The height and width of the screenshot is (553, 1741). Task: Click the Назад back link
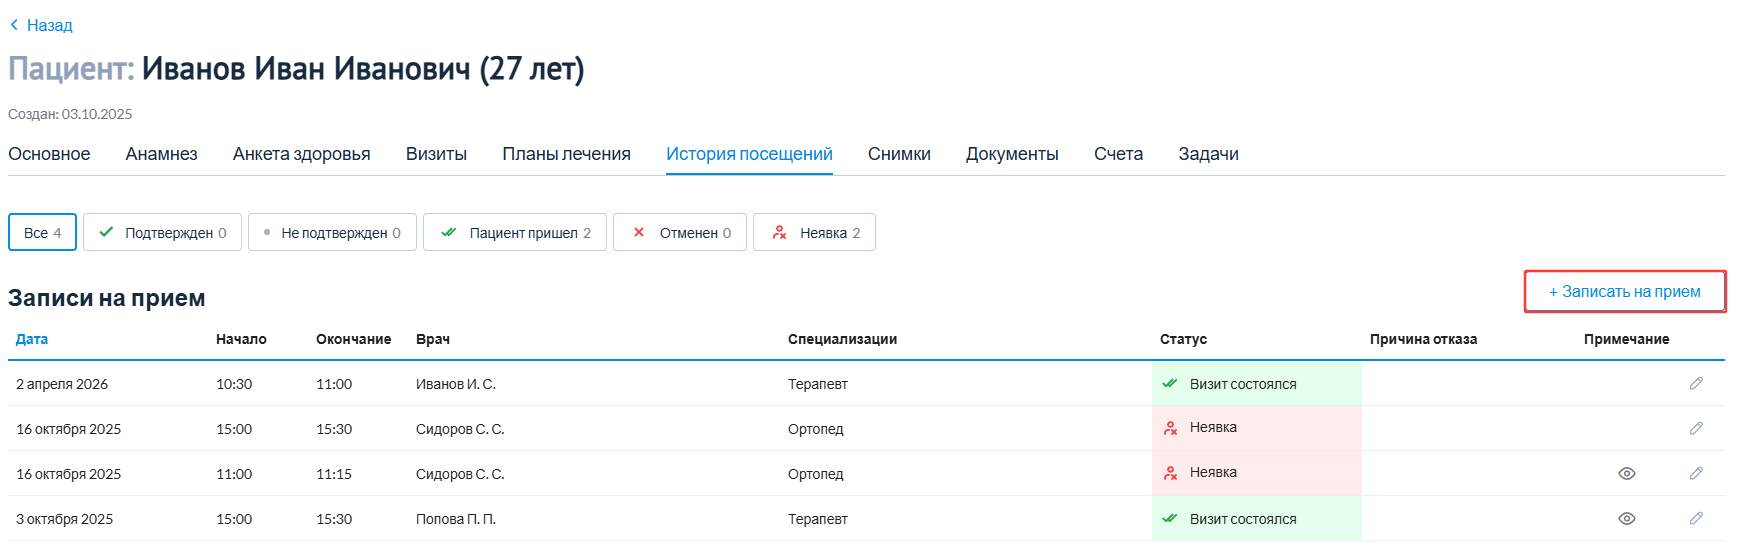pyautogui.click(x=49, y=25)
